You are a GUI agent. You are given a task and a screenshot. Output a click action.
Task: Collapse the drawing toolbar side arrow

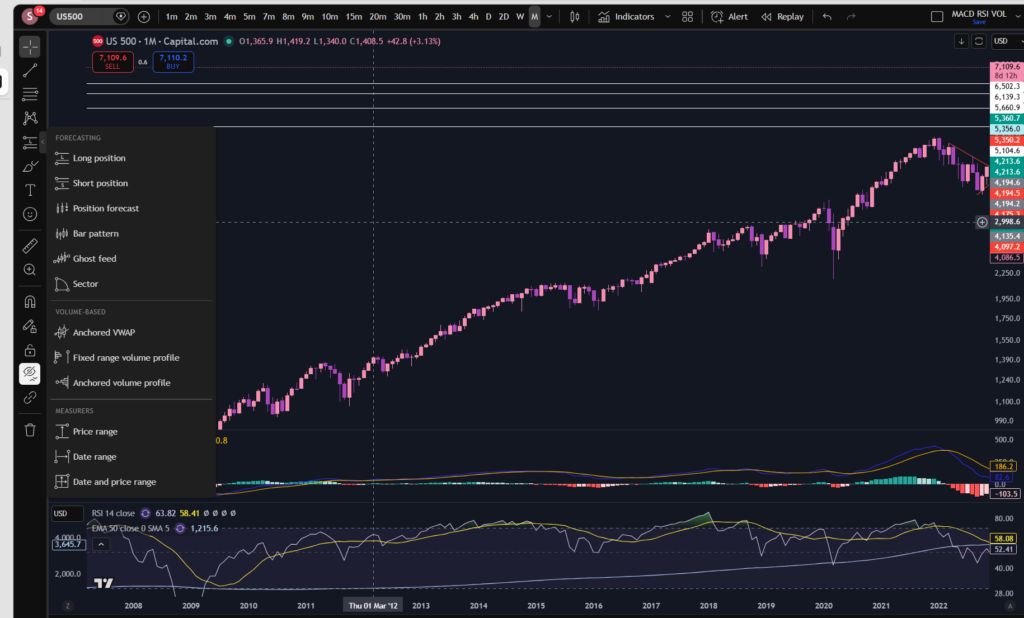click(43, 141)
